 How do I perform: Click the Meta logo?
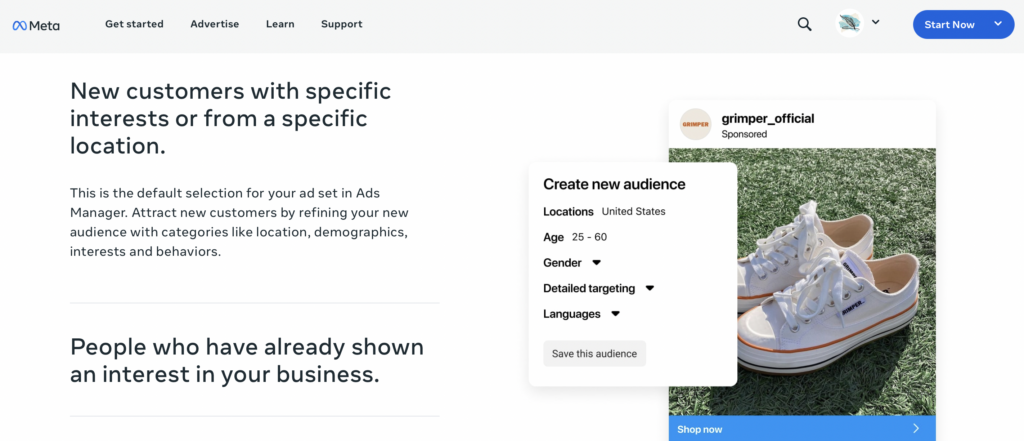(x=36, y=25)
